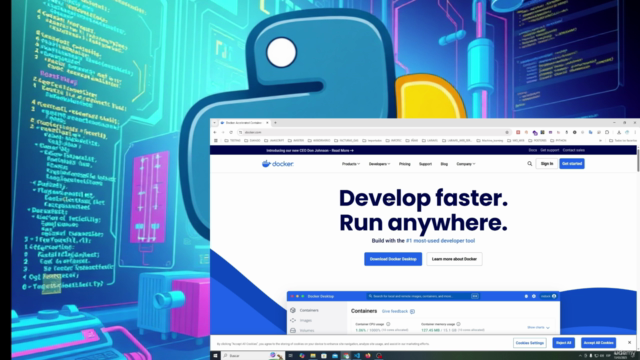The height and width of the screenshot is (360, 640).
Task: Bookmark this page with the star icon
Action: [507, 132]
